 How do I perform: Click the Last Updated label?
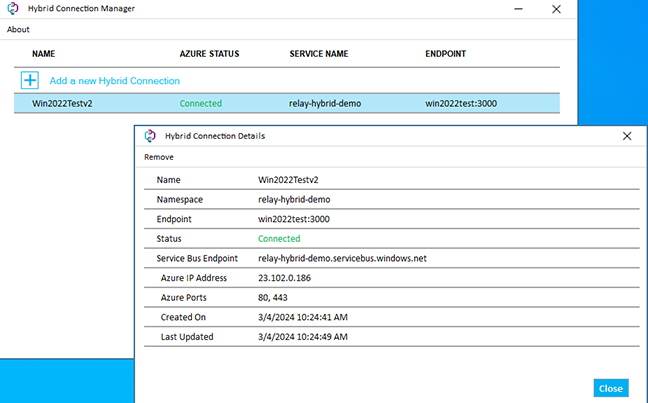click(187, 337)
